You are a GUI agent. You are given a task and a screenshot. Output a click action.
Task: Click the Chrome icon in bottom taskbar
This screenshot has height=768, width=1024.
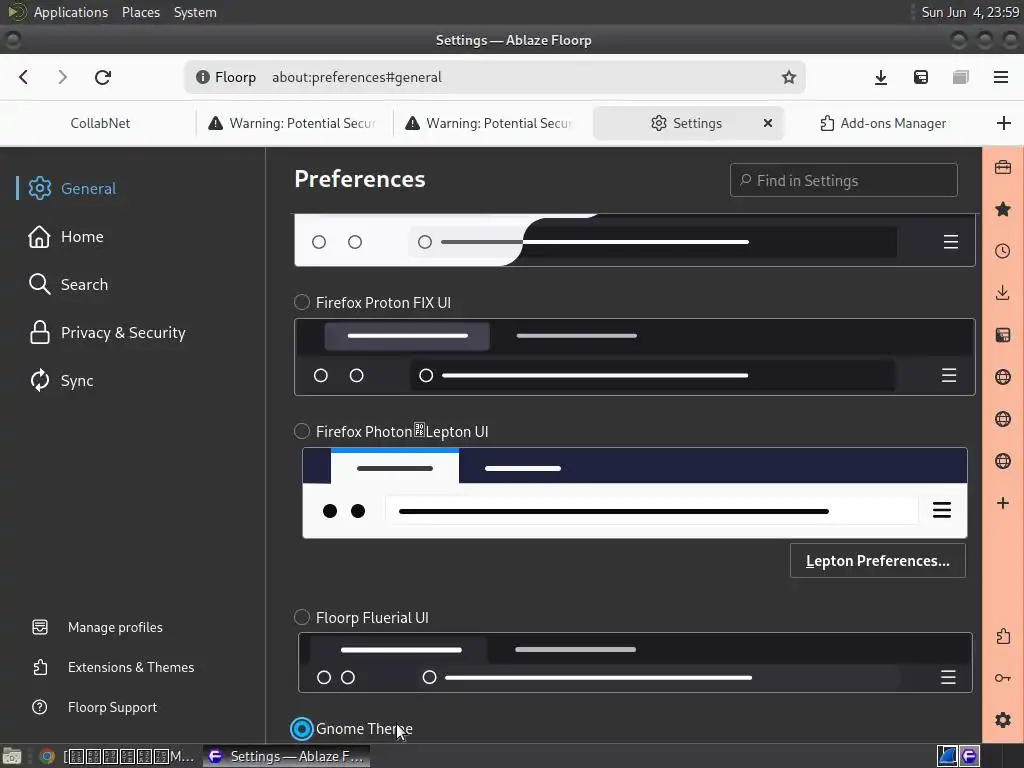pyautogui.click(x=46, y=756)
